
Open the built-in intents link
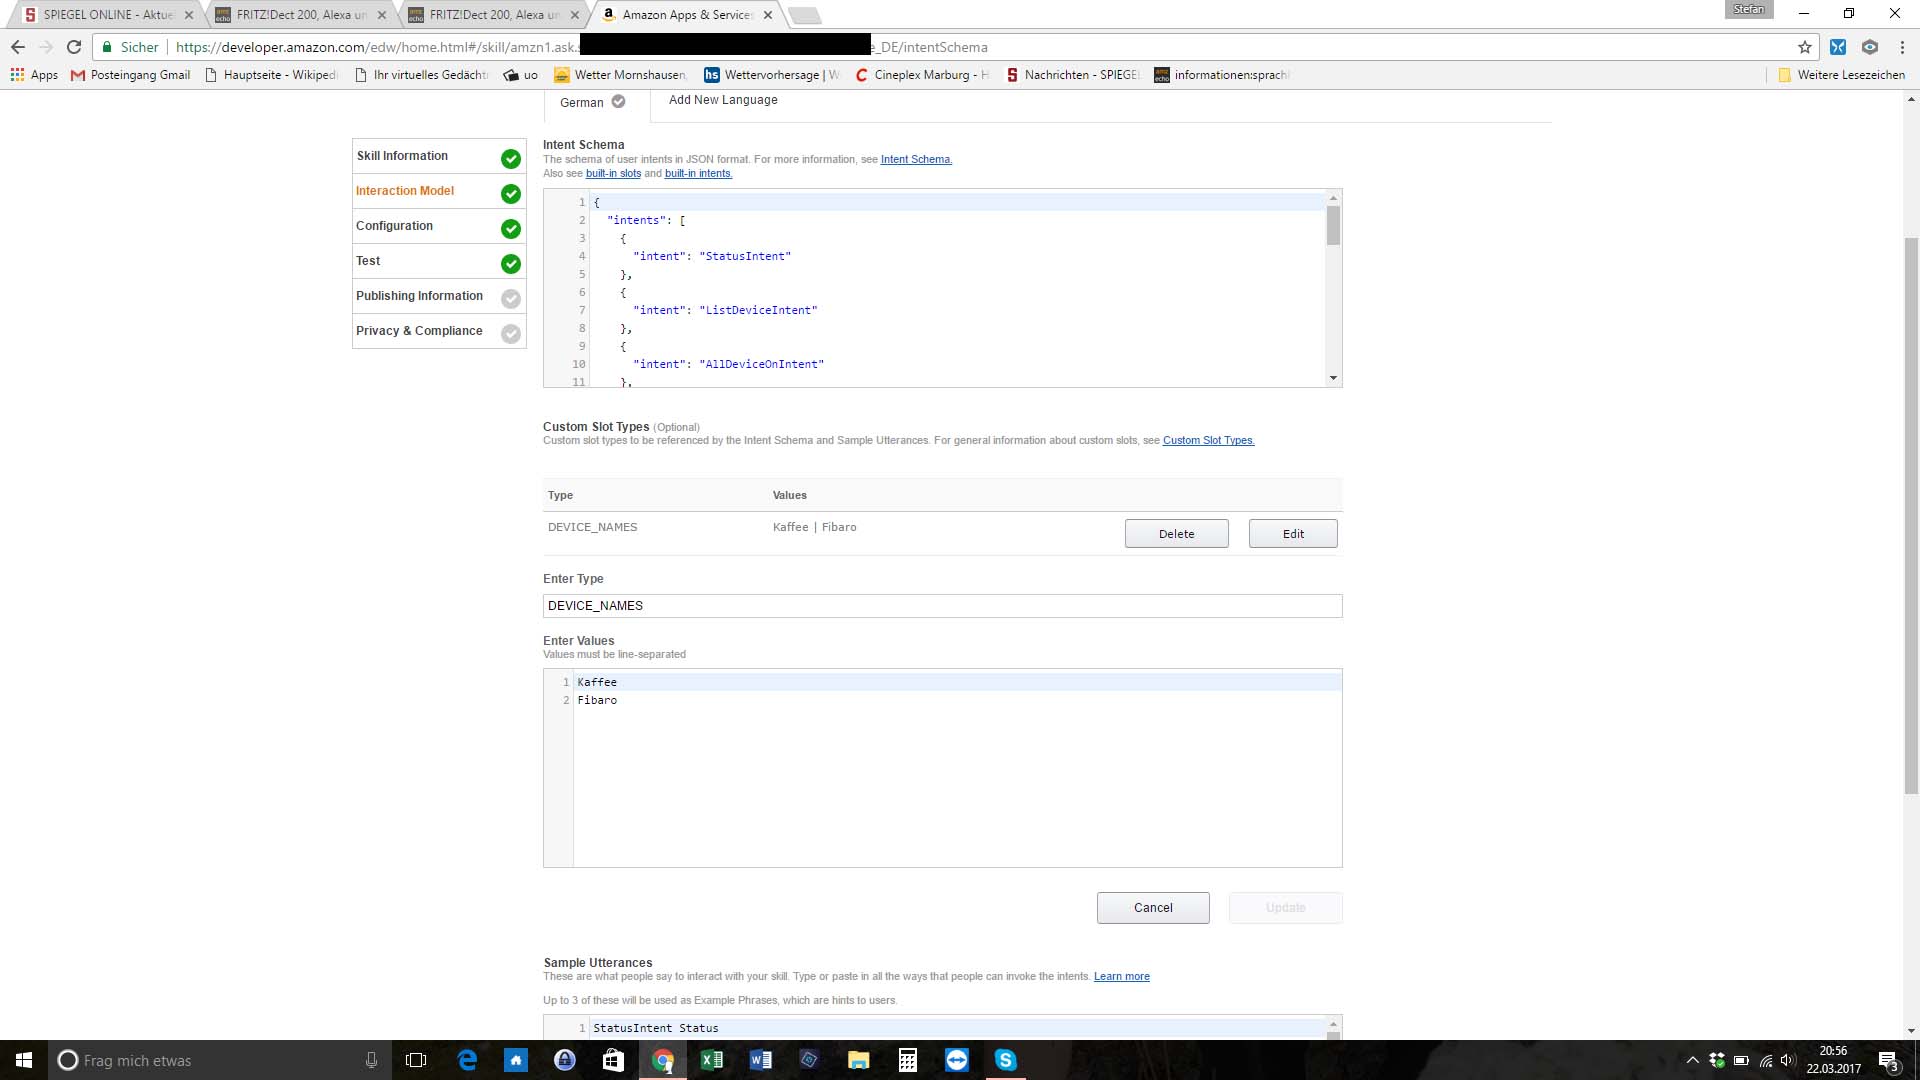[698, 173]
